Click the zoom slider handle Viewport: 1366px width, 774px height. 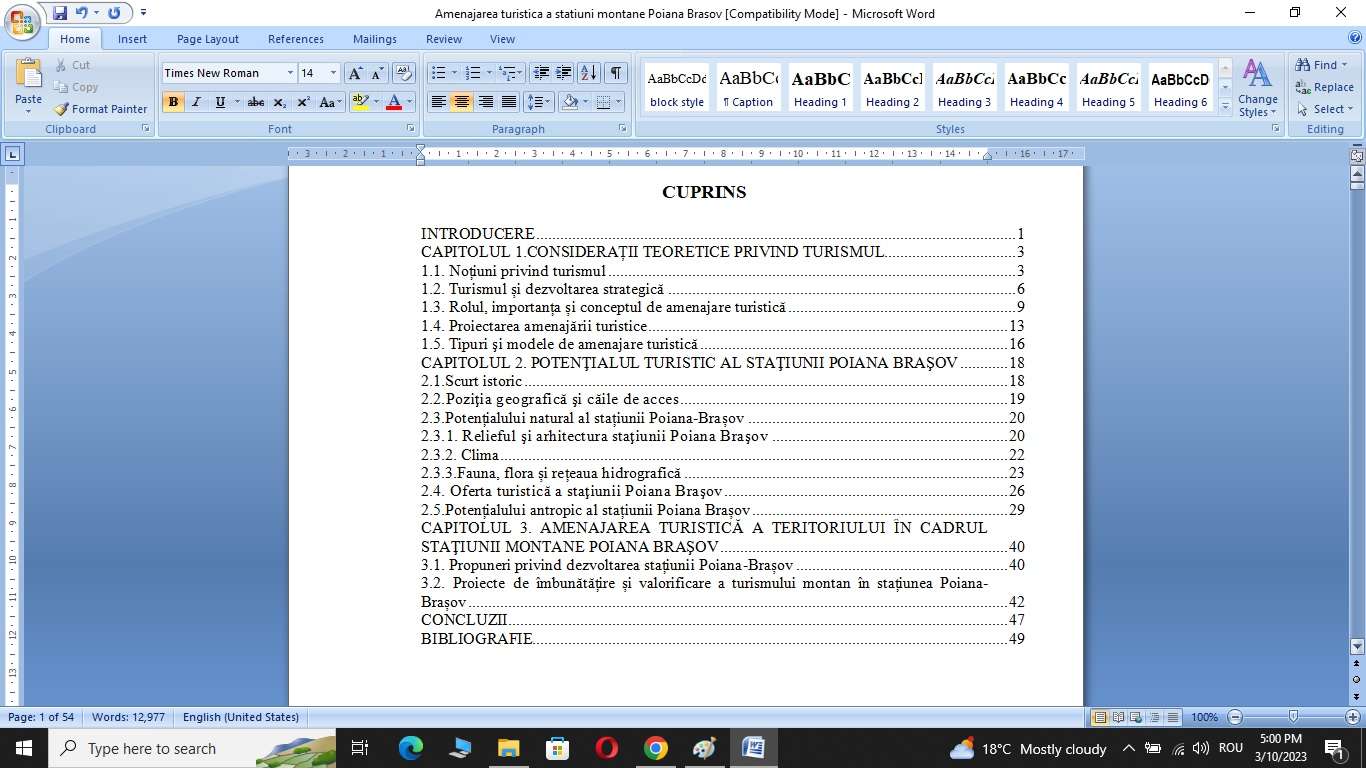[x=1294, y=717]
